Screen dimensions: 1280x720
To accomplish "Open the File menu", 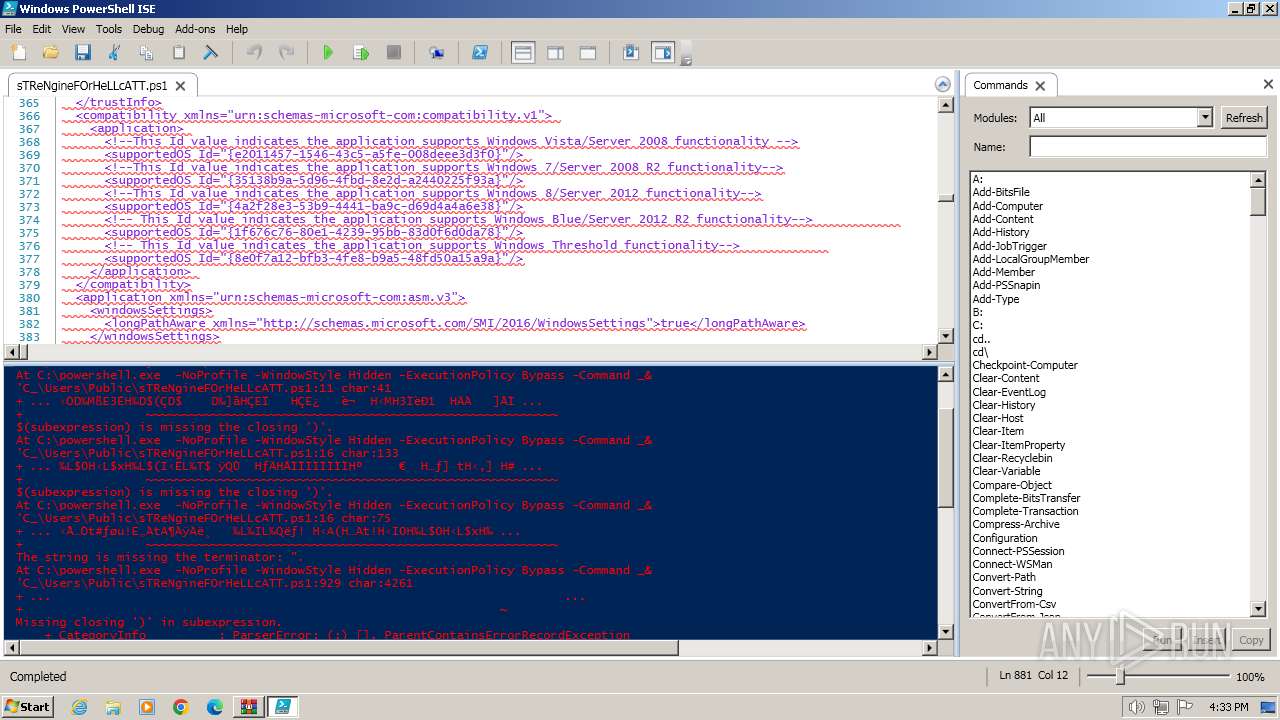I will (x=13, y=29).
